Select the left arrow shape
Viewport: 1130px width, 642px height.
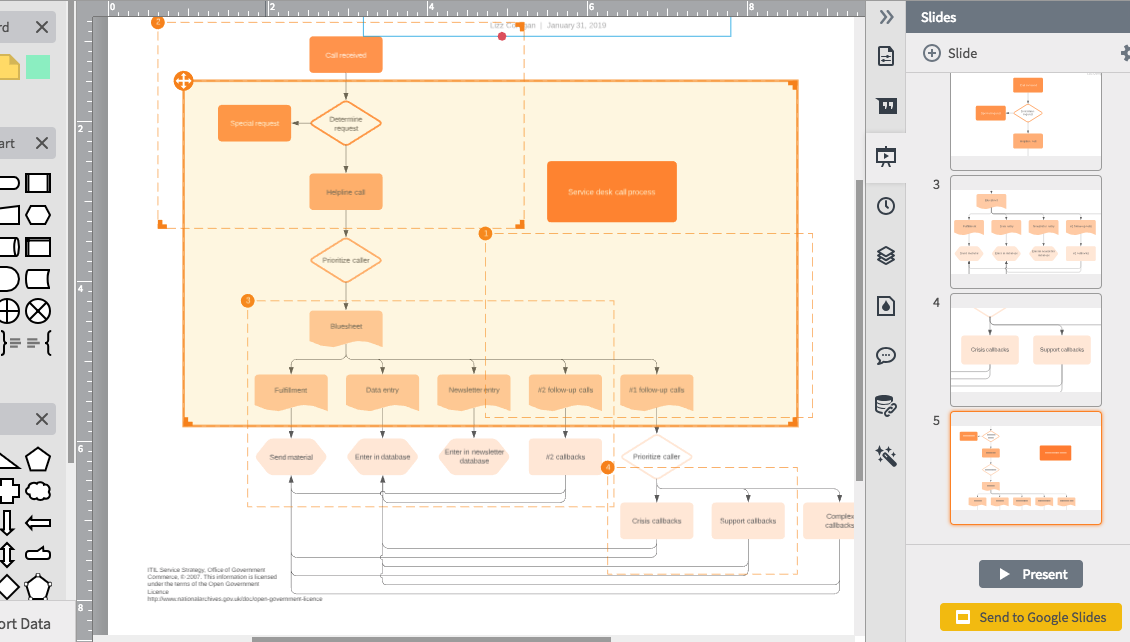point(37,521)
